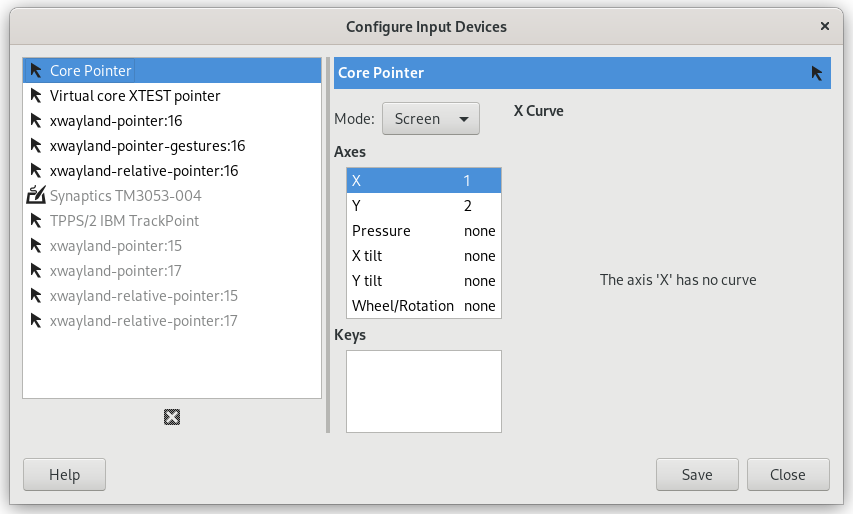Click the pointer icon beside Core Pointer row
853x514 pixels.
(36, 71)
